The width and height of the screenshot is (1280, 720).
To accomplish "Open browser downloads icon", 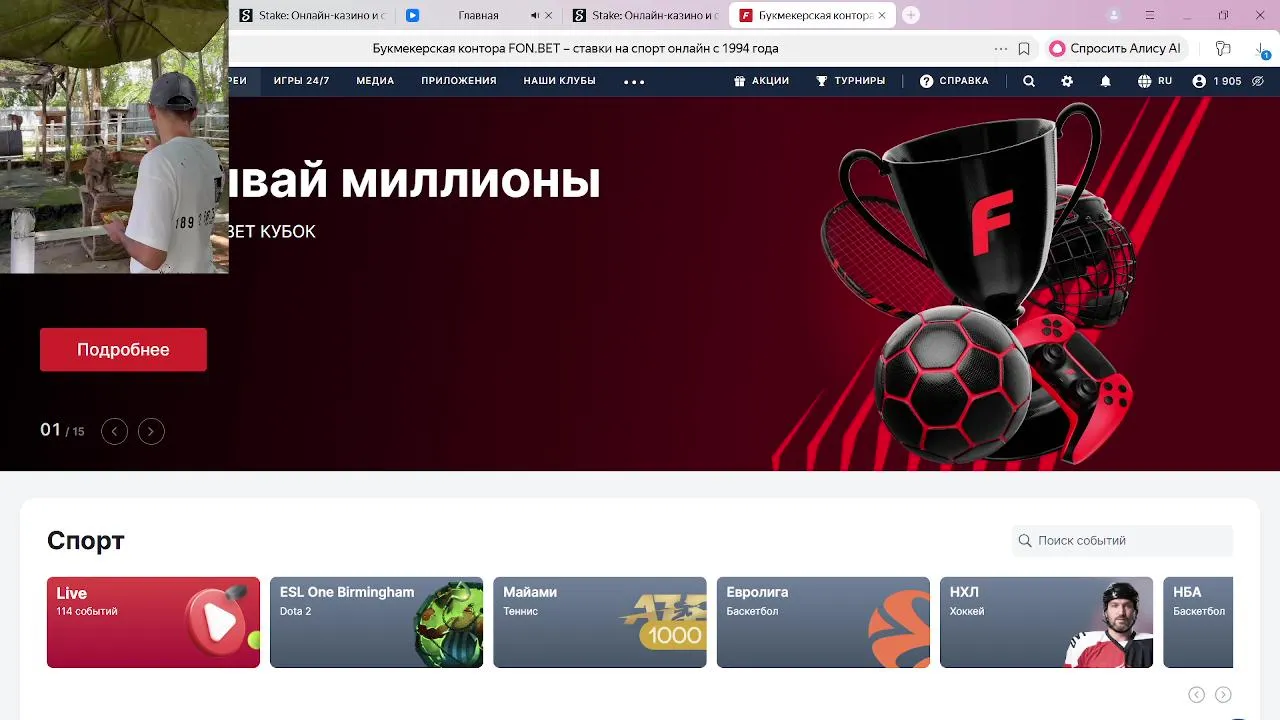I will (1262, 49).
